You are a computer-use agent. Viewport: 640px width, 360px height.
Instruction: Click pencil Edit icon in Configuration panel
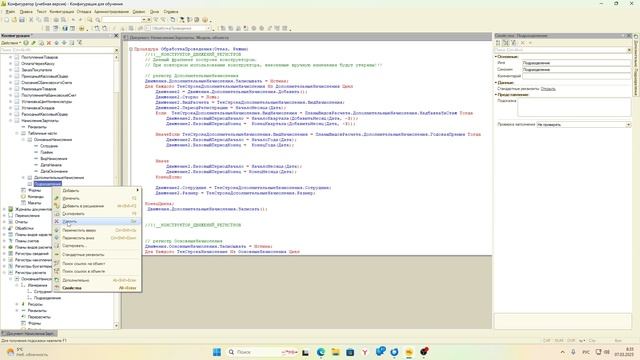click(33, 42)
